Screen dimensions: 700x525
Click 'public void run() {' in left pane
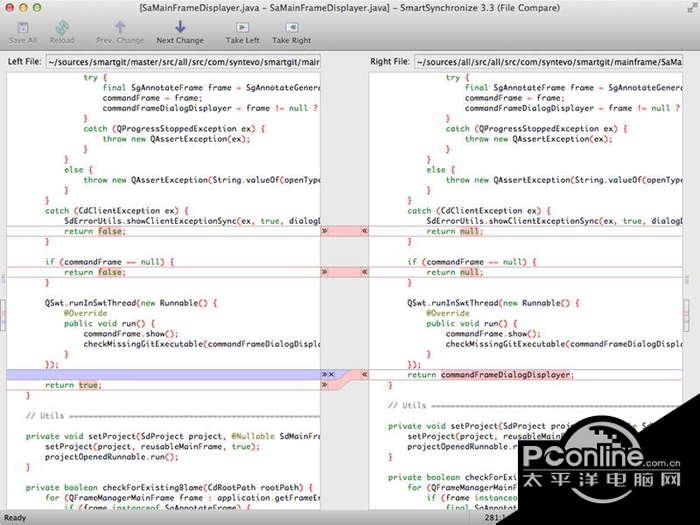109,324
